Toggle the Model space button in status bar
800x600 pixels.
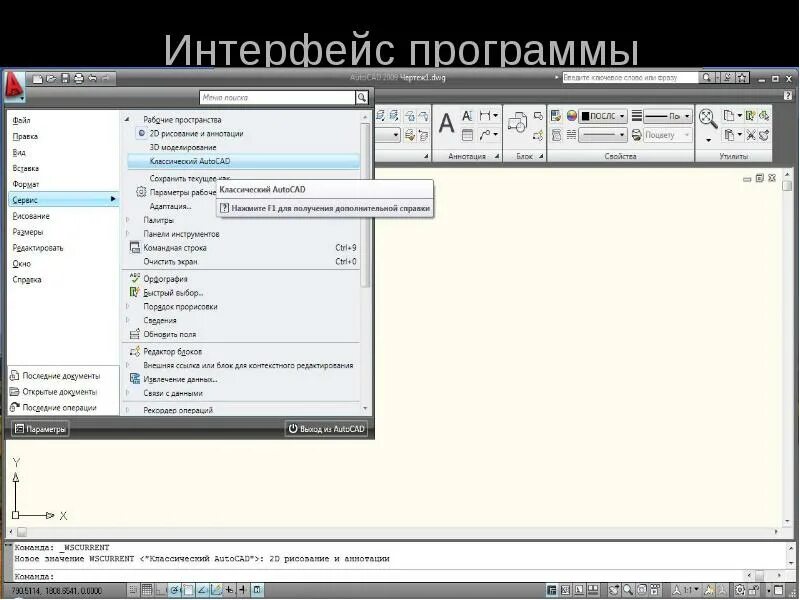click(x=552, y=590)
